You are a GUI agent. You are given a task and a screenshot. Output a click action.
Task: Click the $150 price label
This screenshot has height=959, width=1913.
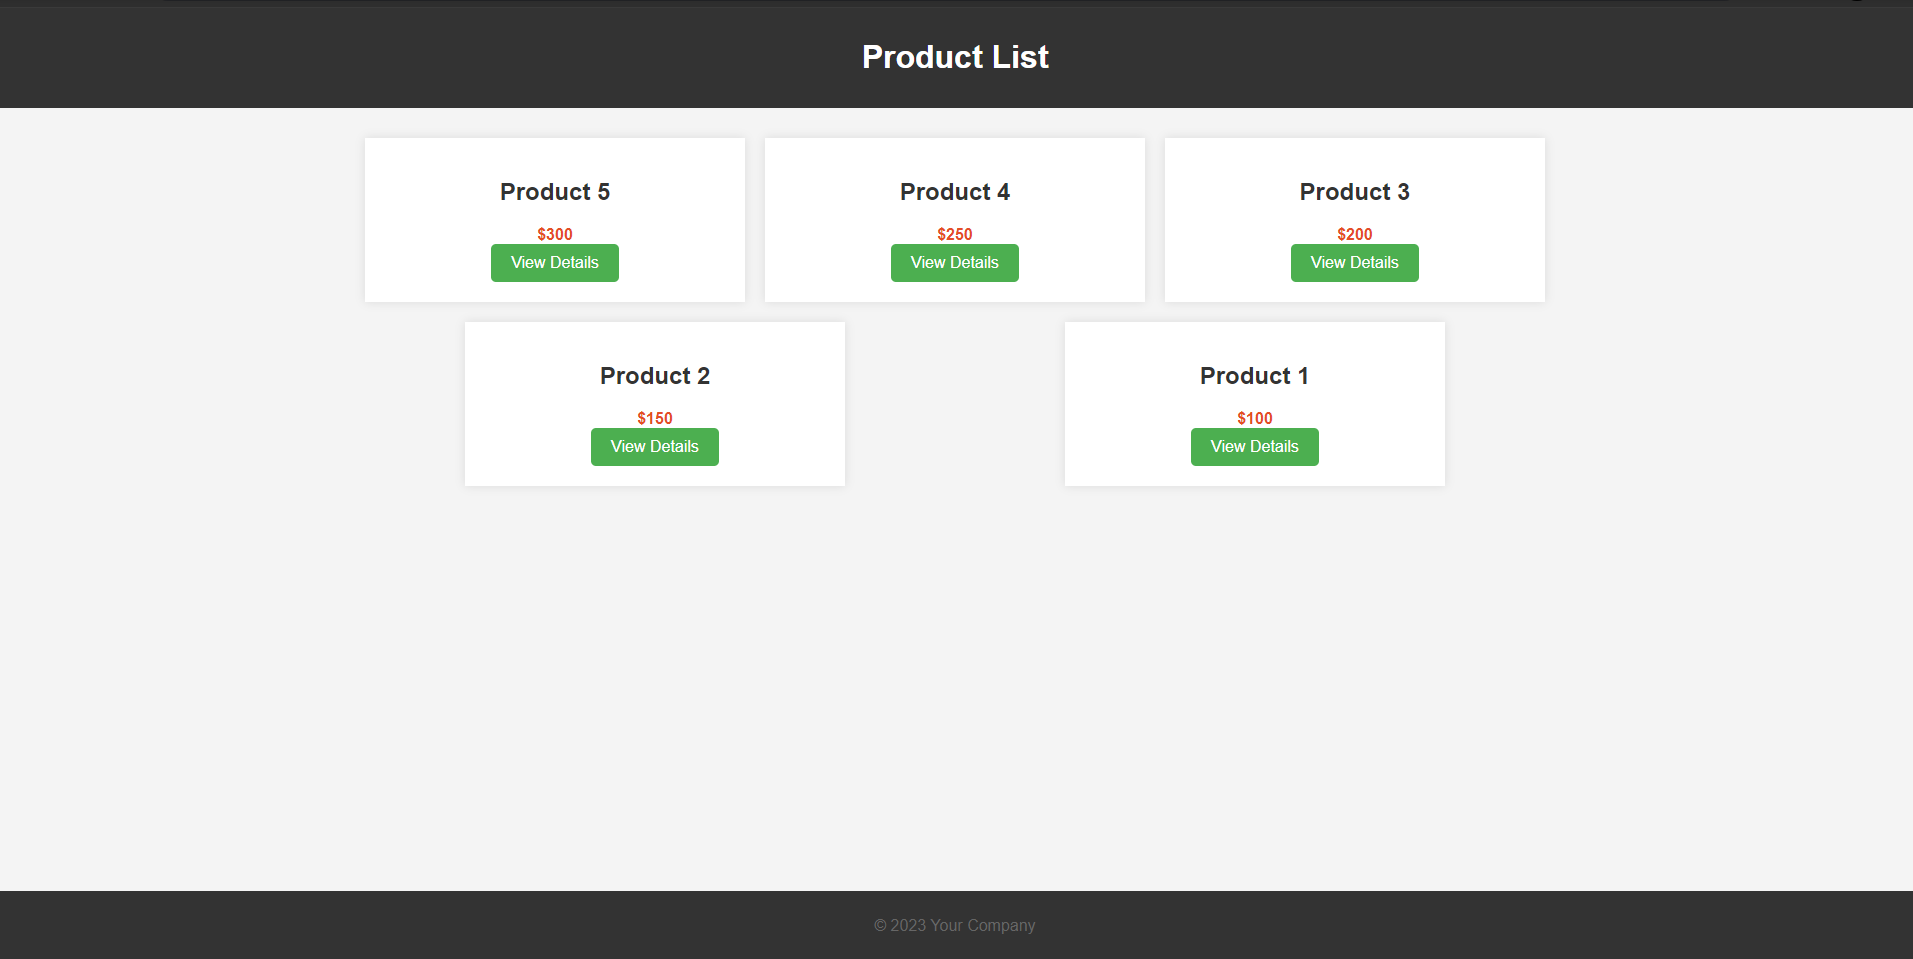pyautogui.click(x=654, y=418)
